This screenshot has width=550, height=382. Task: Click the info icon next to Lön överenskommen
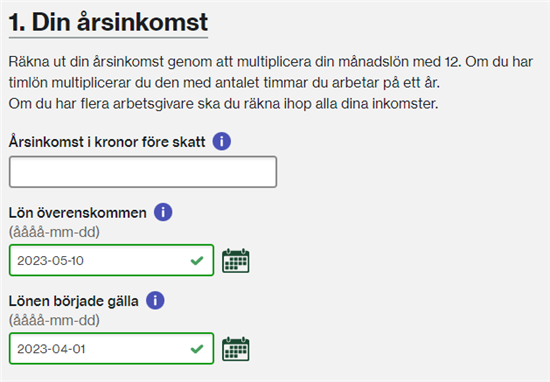click(x=163, y=212)
